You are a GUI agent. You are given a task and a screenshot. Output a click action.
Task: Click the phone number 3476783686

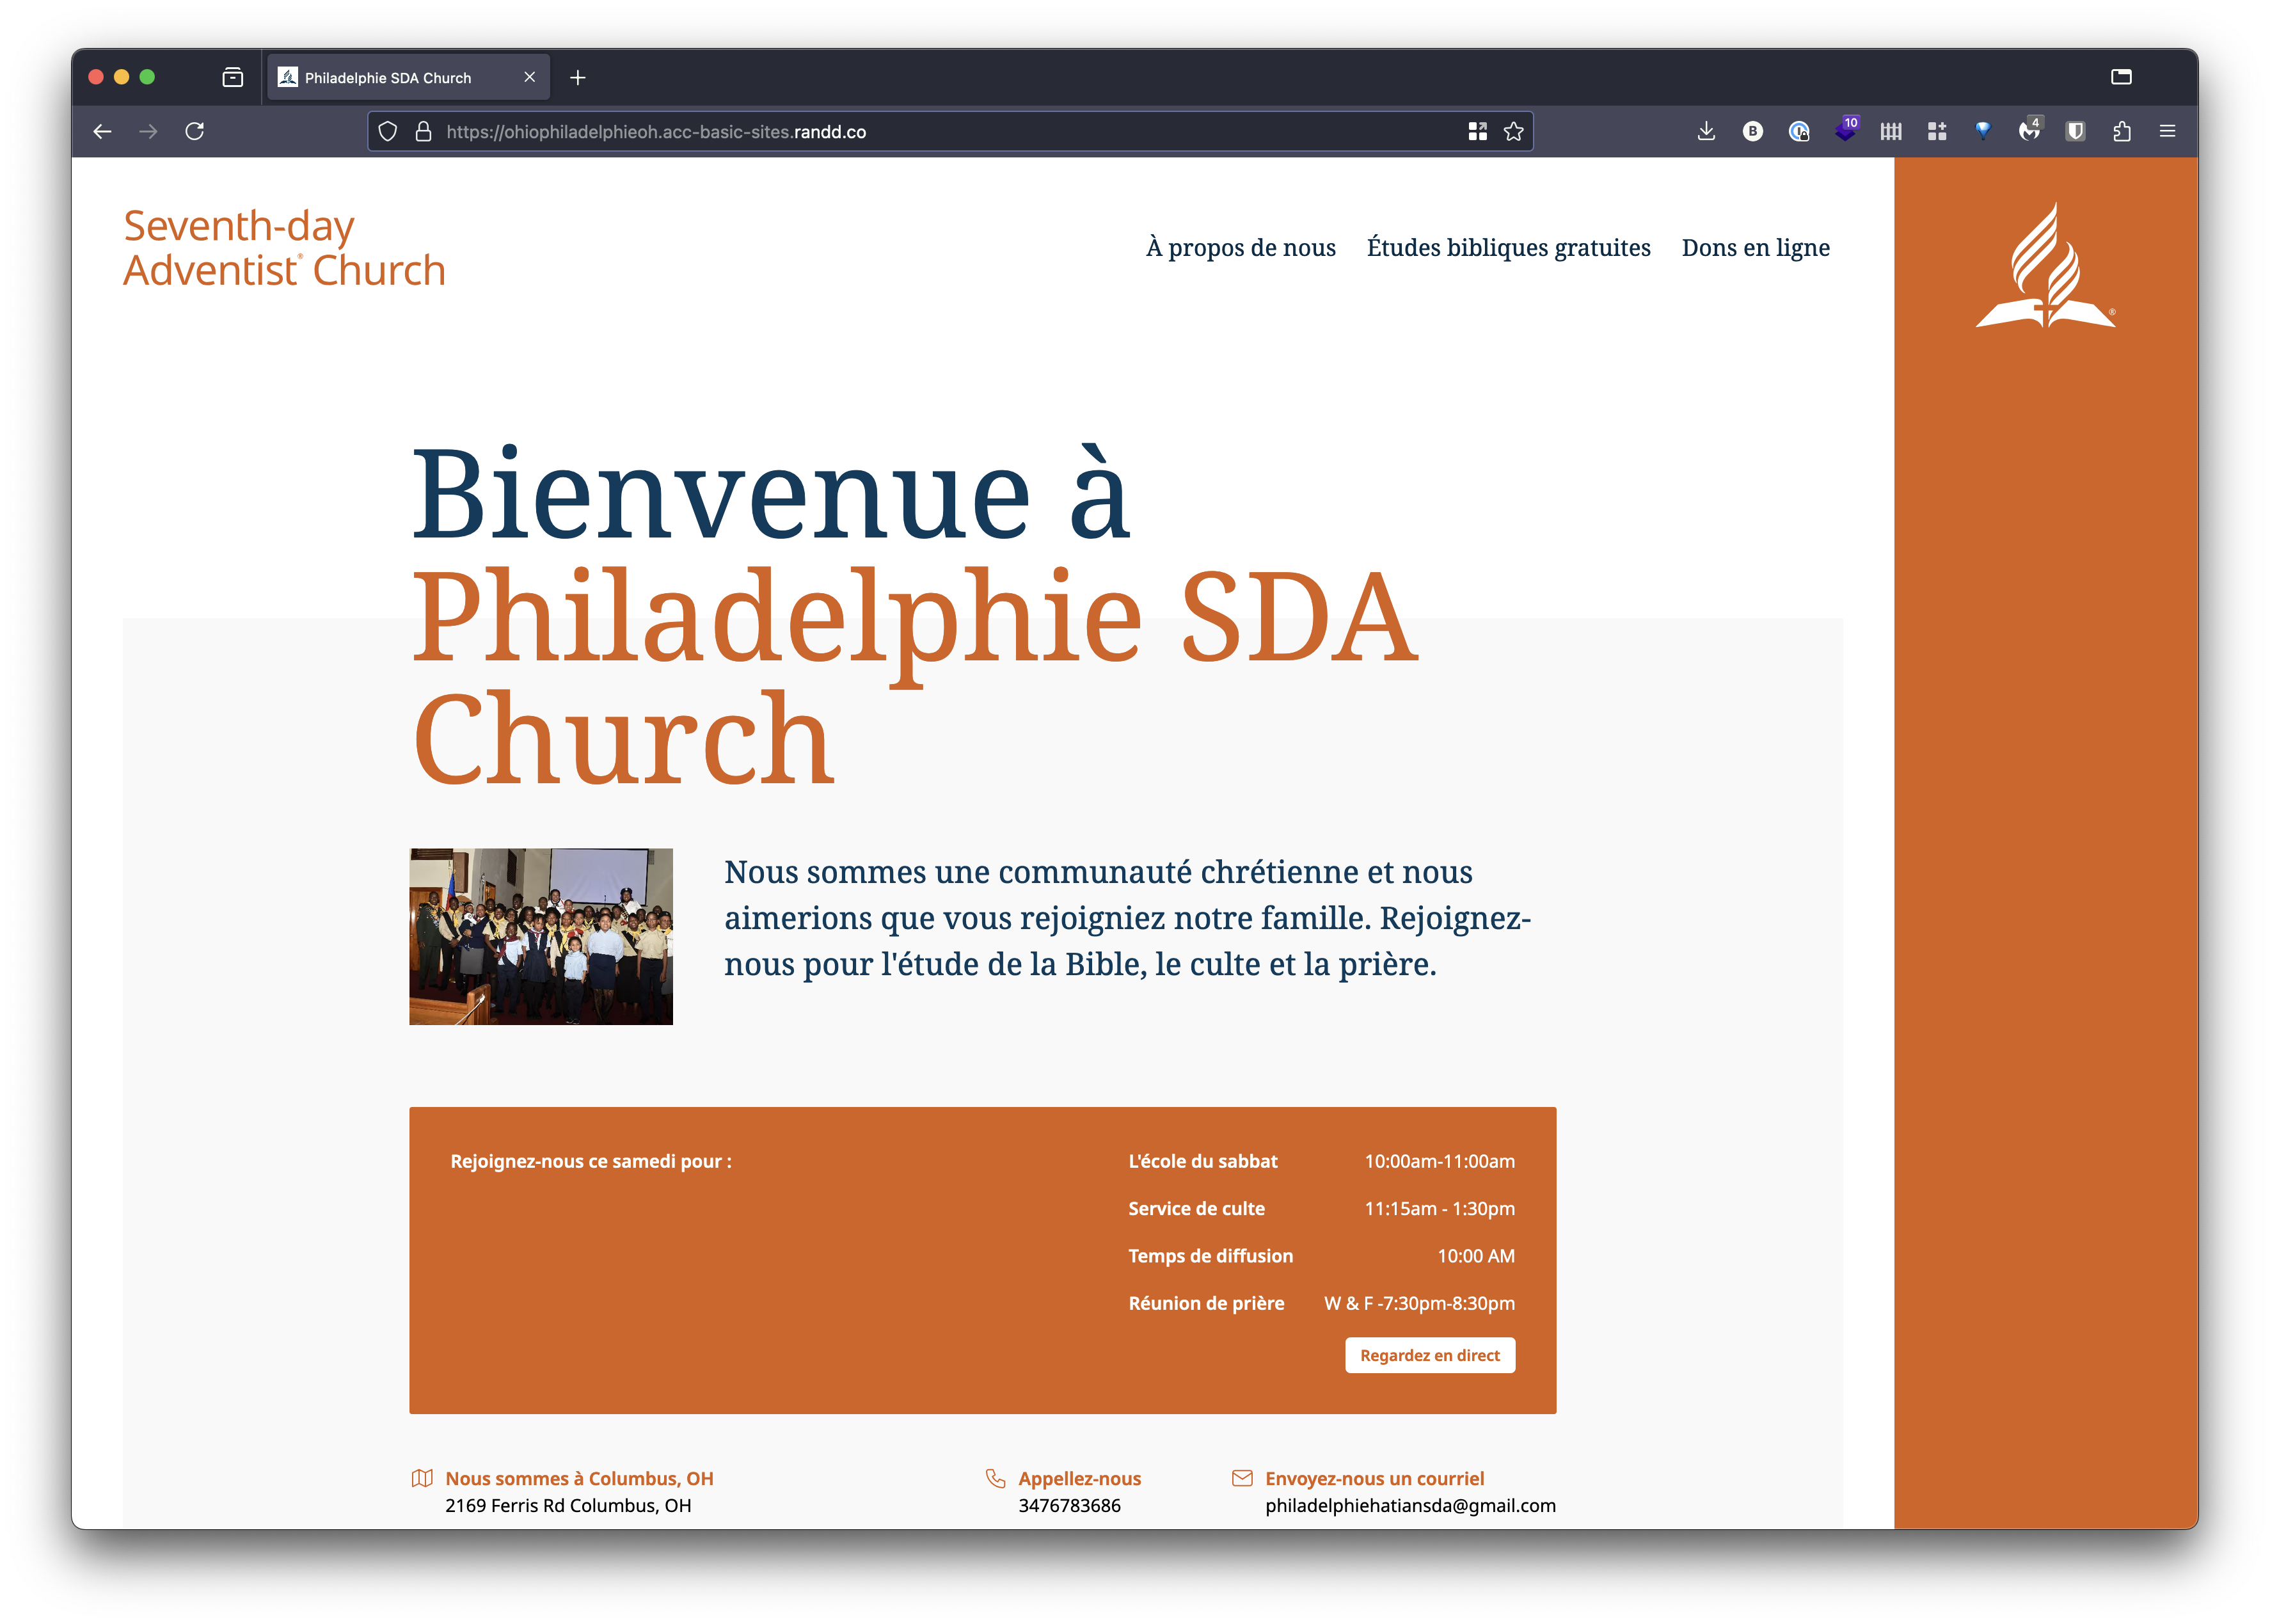pos(1070,1505)
